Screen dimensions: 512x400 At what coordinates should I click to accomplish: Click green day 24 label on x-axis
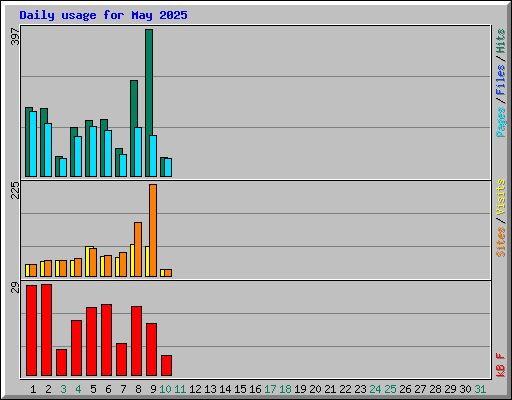(375, 389)
